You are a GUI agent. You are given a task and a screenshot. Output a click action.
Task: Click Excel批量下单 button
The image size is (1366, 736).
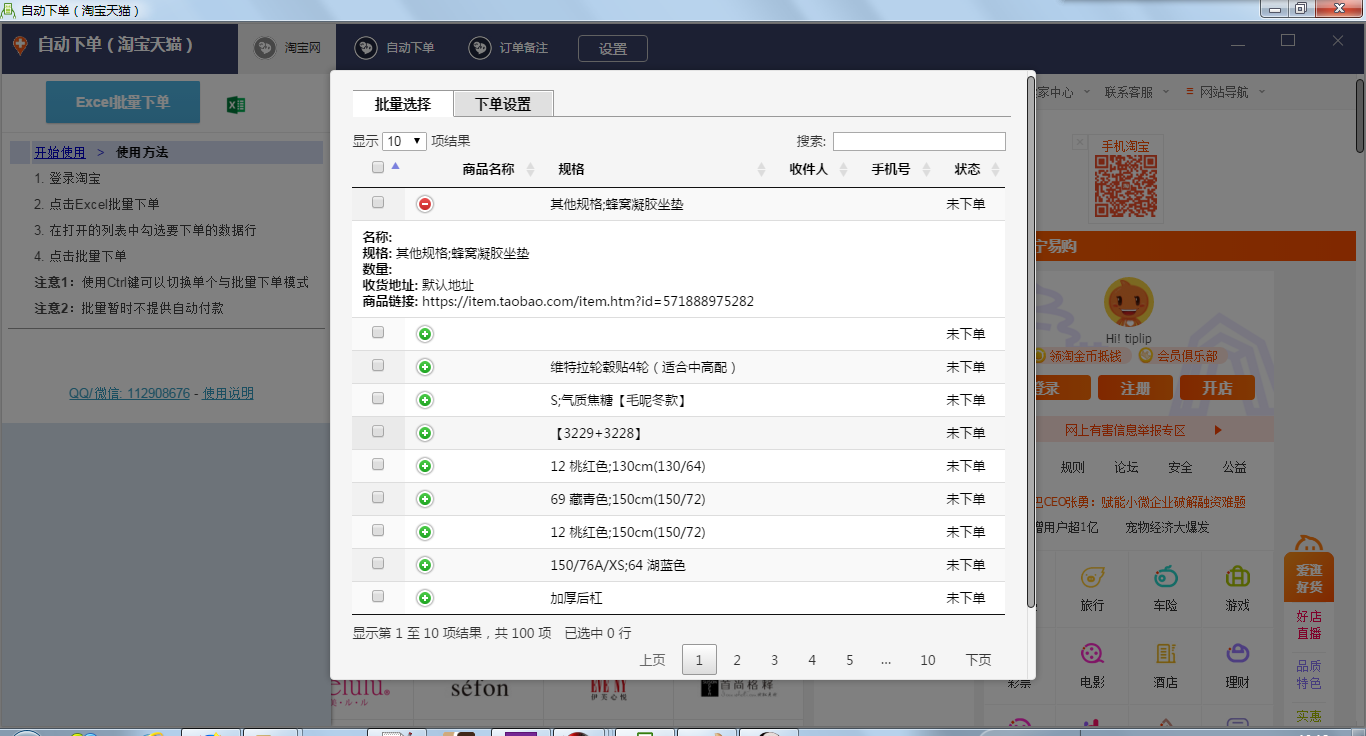123,102
